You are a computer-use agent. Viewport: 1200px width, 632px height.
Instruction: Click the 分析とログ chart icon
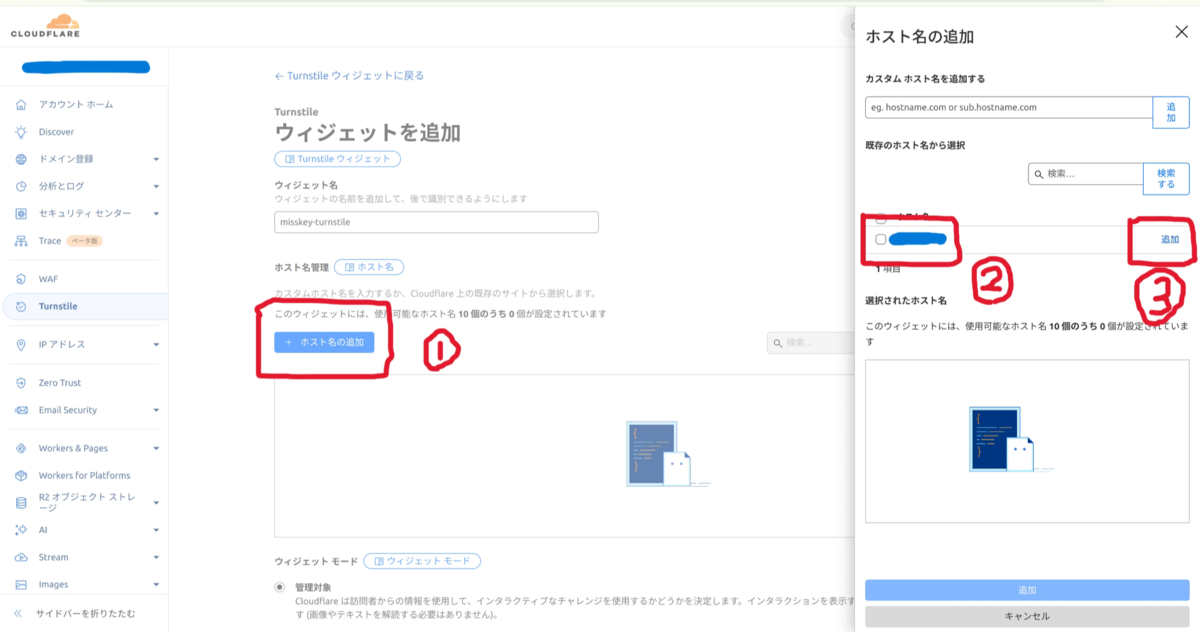(21, 186)
